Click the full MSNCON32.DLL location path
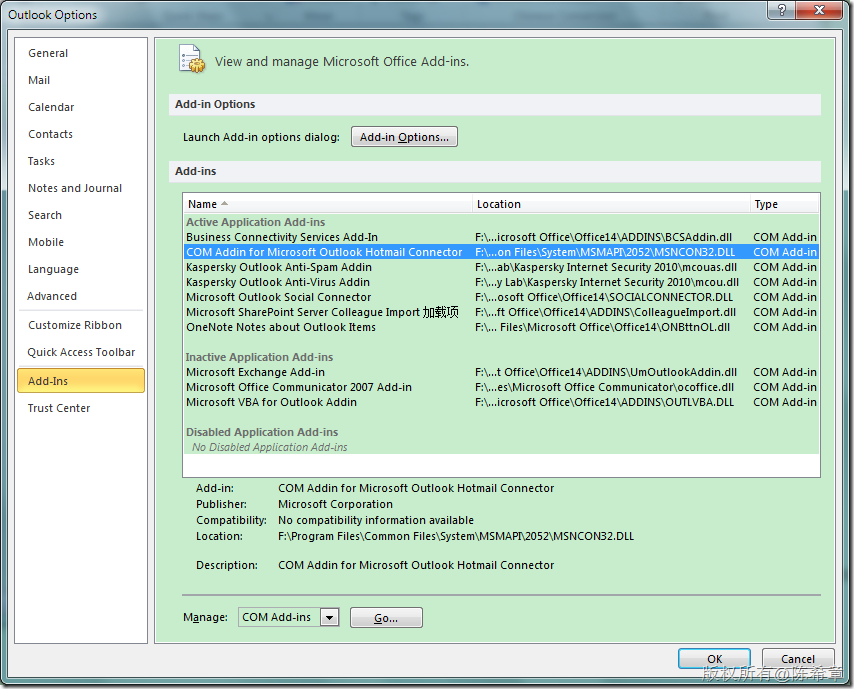 [x=456, y=536]
